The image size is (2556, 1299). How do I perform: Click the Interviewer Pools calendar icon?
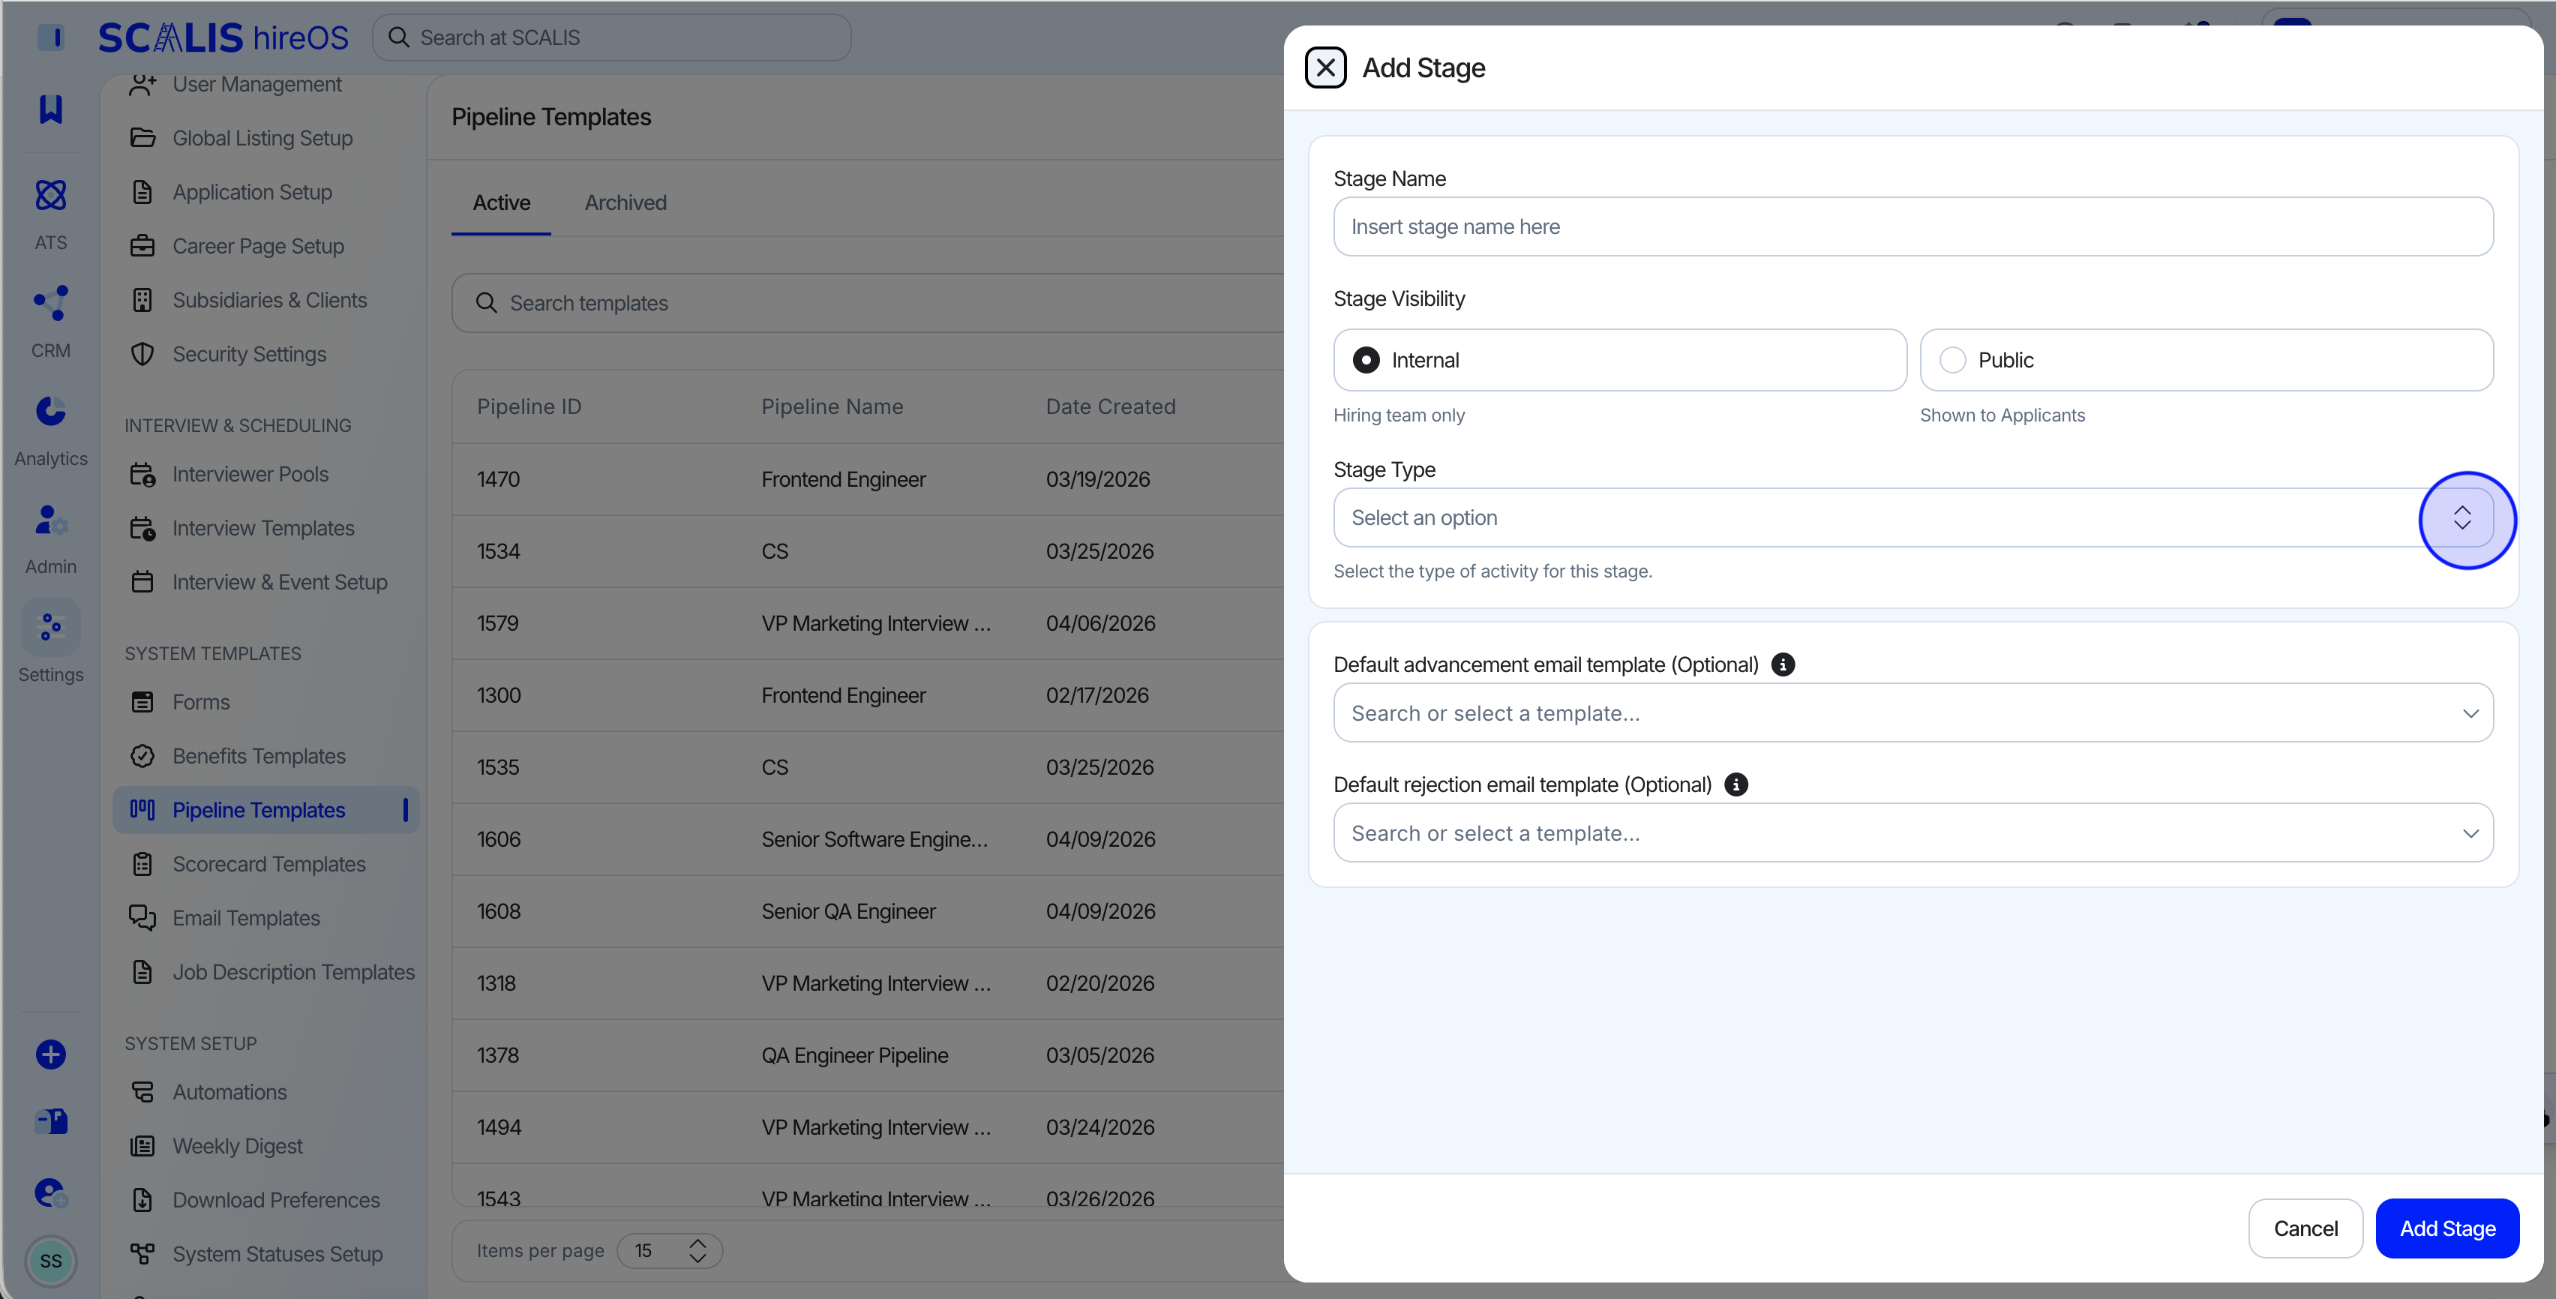coord(143,474)
